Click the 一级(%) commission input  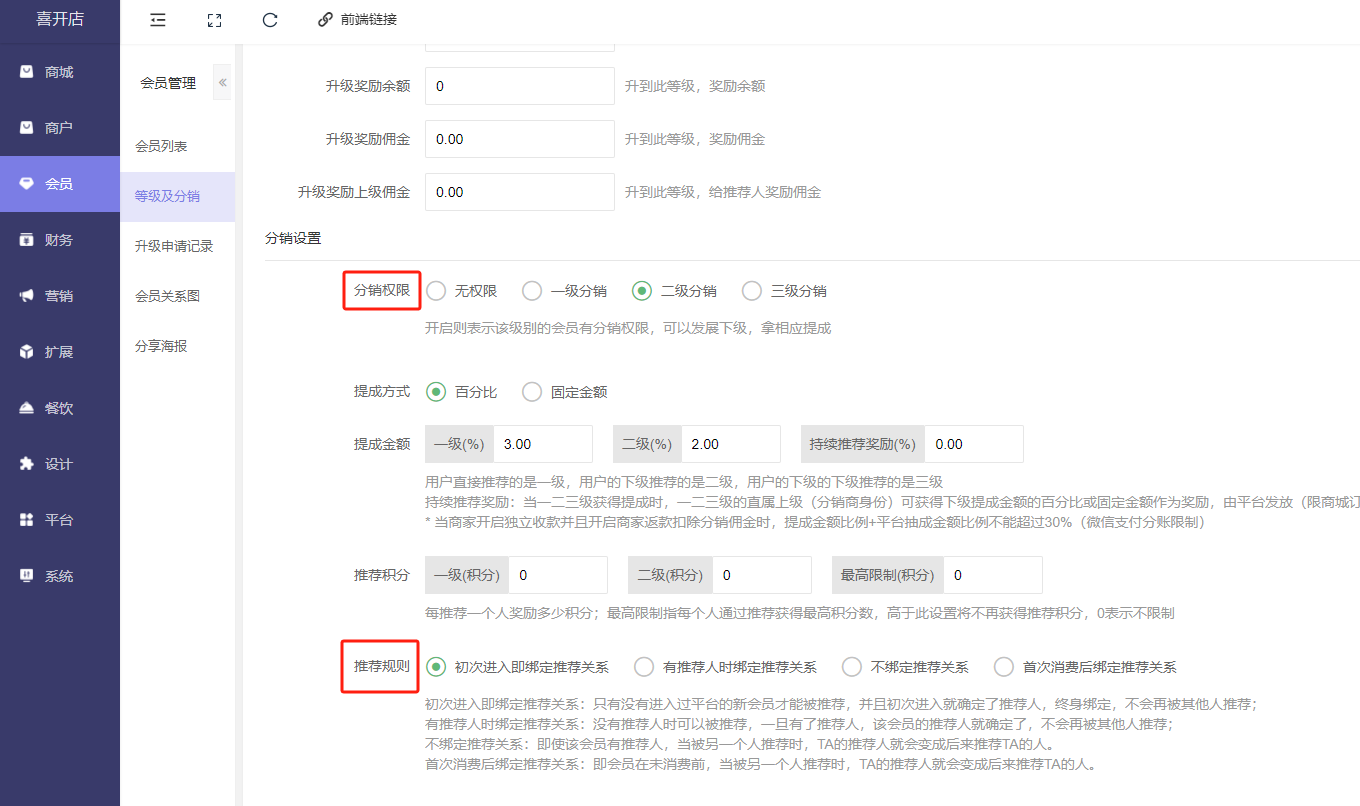pos(543,444)
